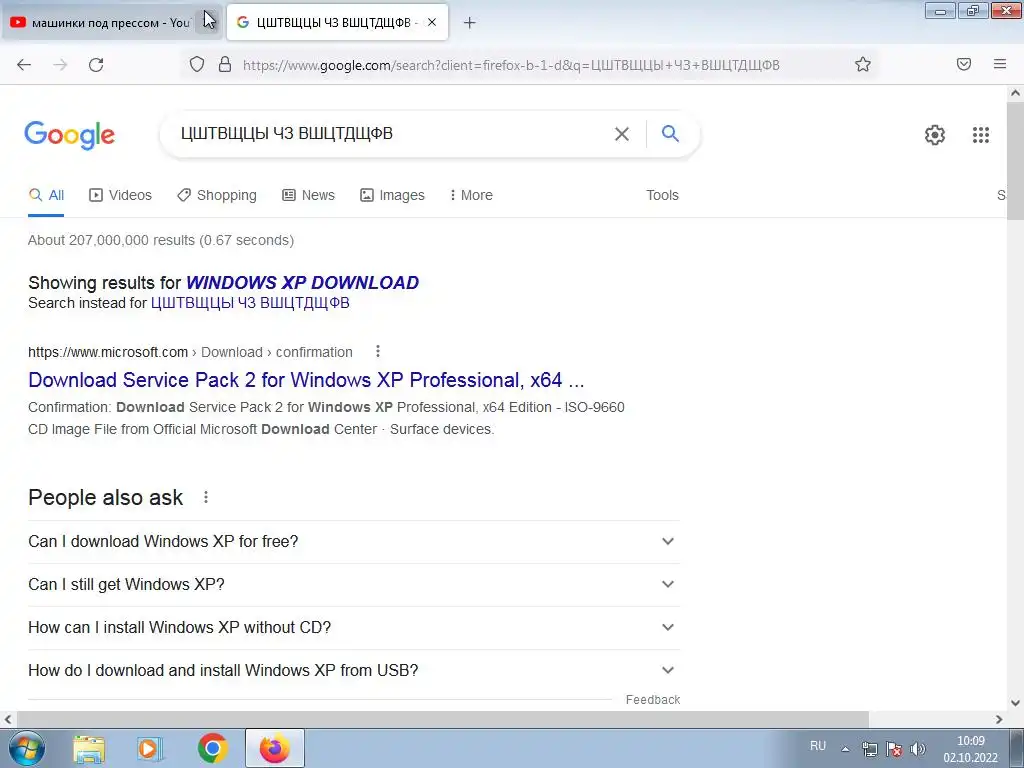Click the vertical scrollbar thumb

[1015, 160]
